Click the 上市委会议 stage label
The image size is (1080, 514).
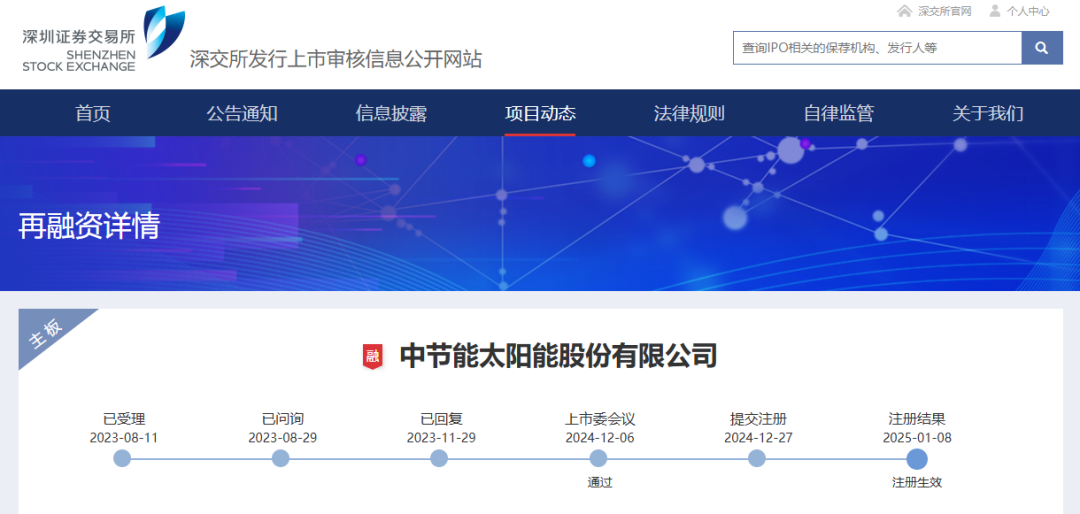coord(600,419)
